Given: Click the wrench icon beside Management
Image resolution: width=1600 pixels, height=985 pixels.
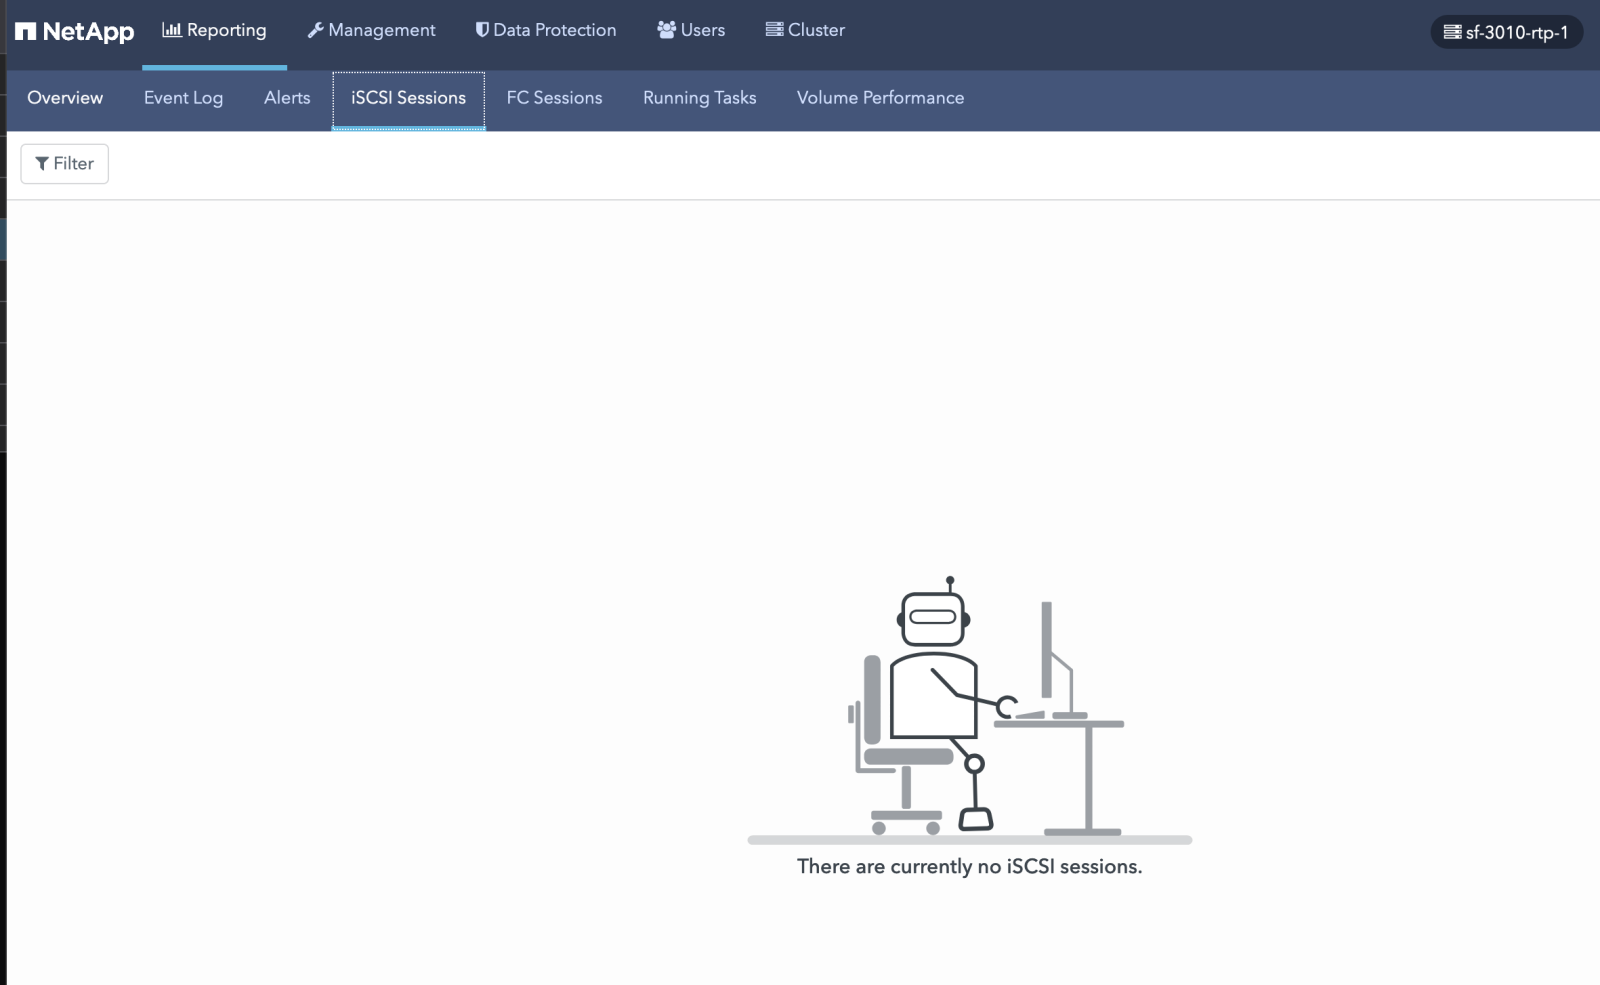Looking at the screenshot, I should pyautogui.click(x=315, y=30).
